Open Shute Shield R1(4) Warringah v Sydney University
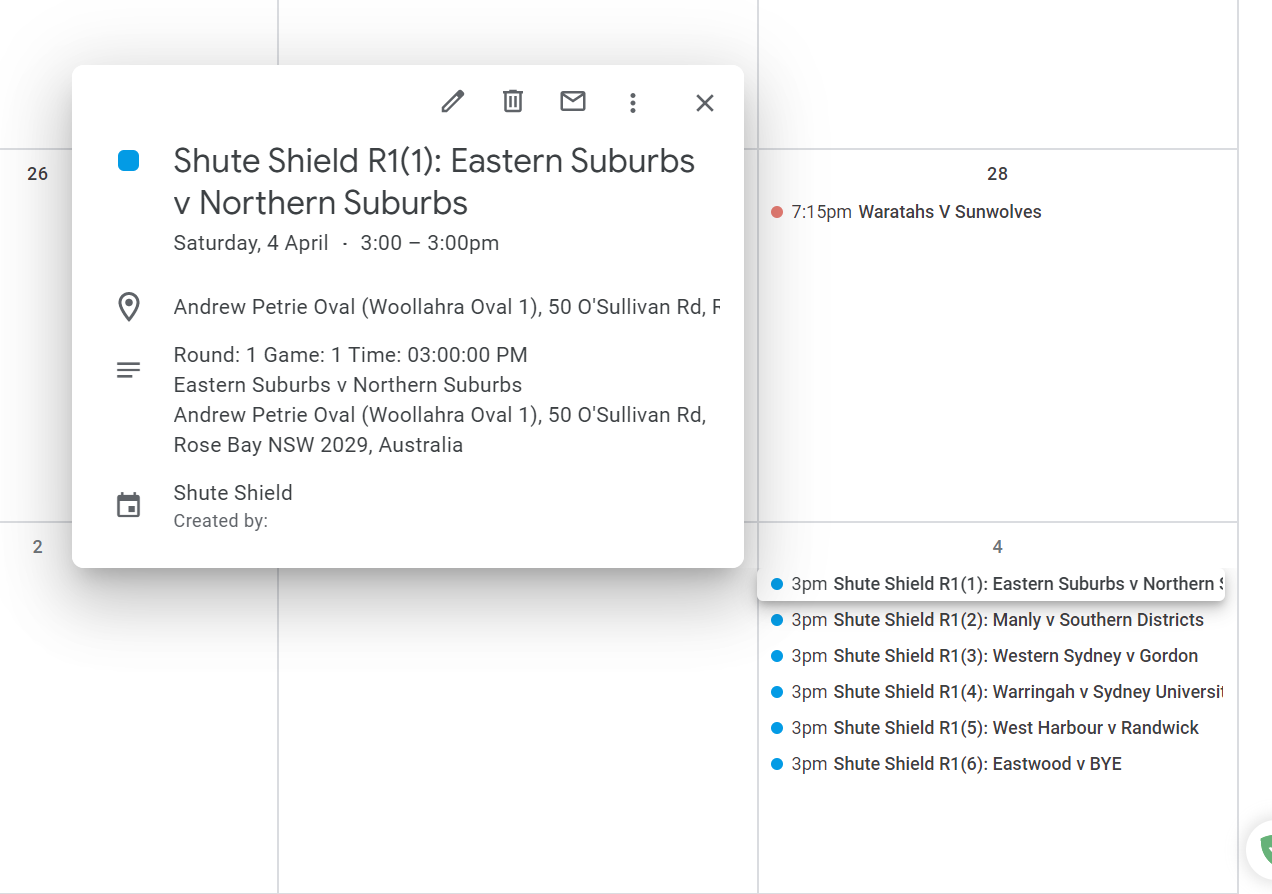This screenshot has width=1272, height=894. pos(991,692)
